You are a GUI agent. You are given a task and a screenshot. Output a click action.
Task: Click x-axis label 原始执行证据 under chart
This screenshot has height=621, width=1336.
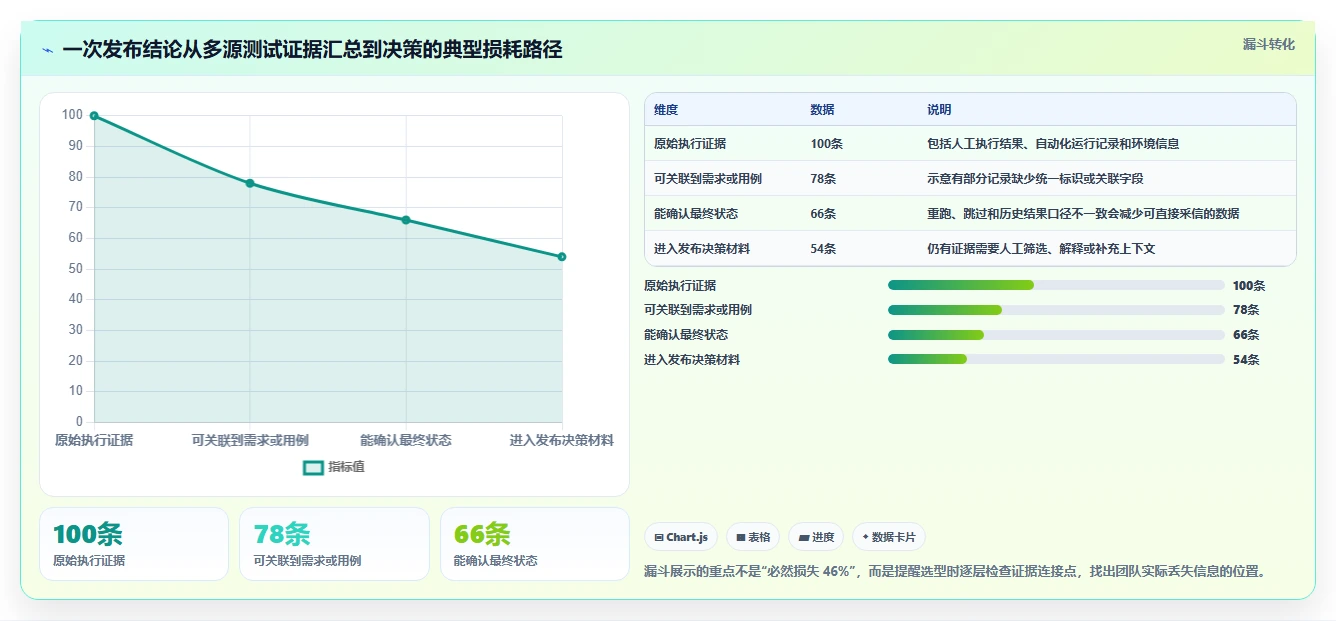[94, 440]
